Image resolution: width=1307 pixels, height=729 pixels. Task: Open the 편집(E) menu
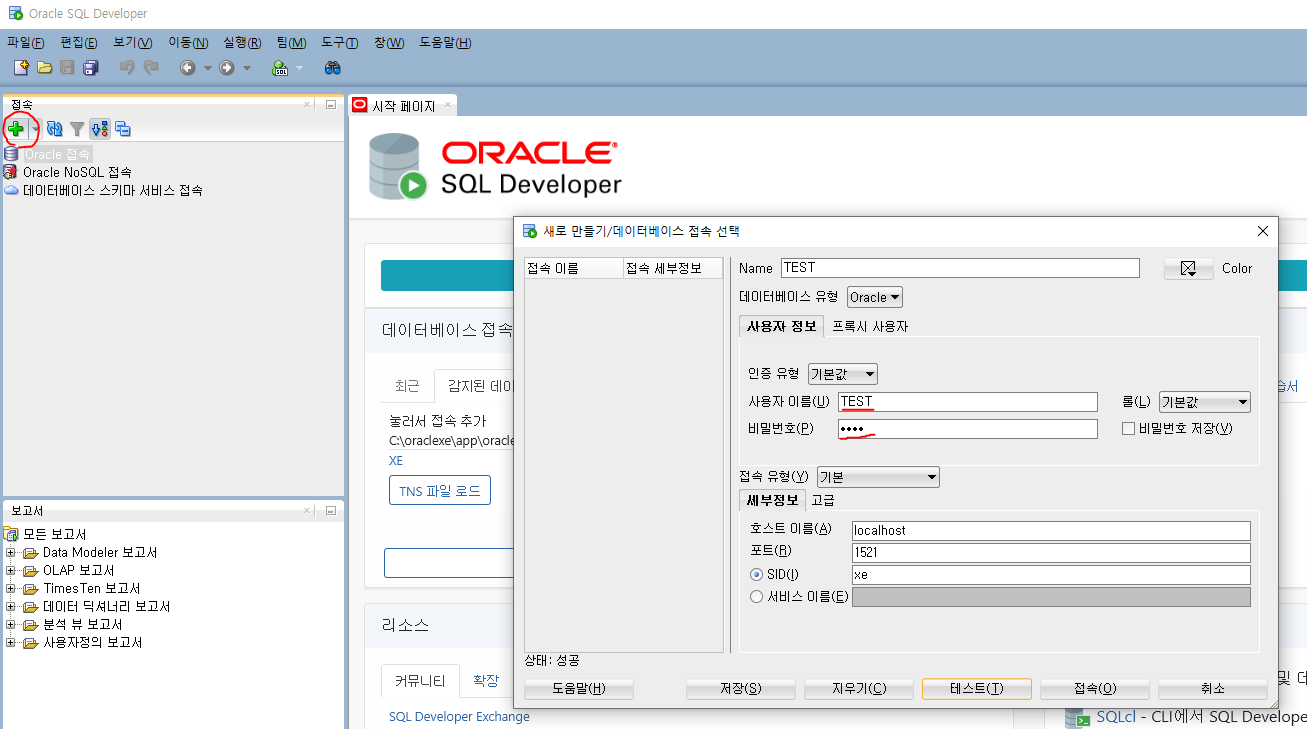tap(79, 42)
